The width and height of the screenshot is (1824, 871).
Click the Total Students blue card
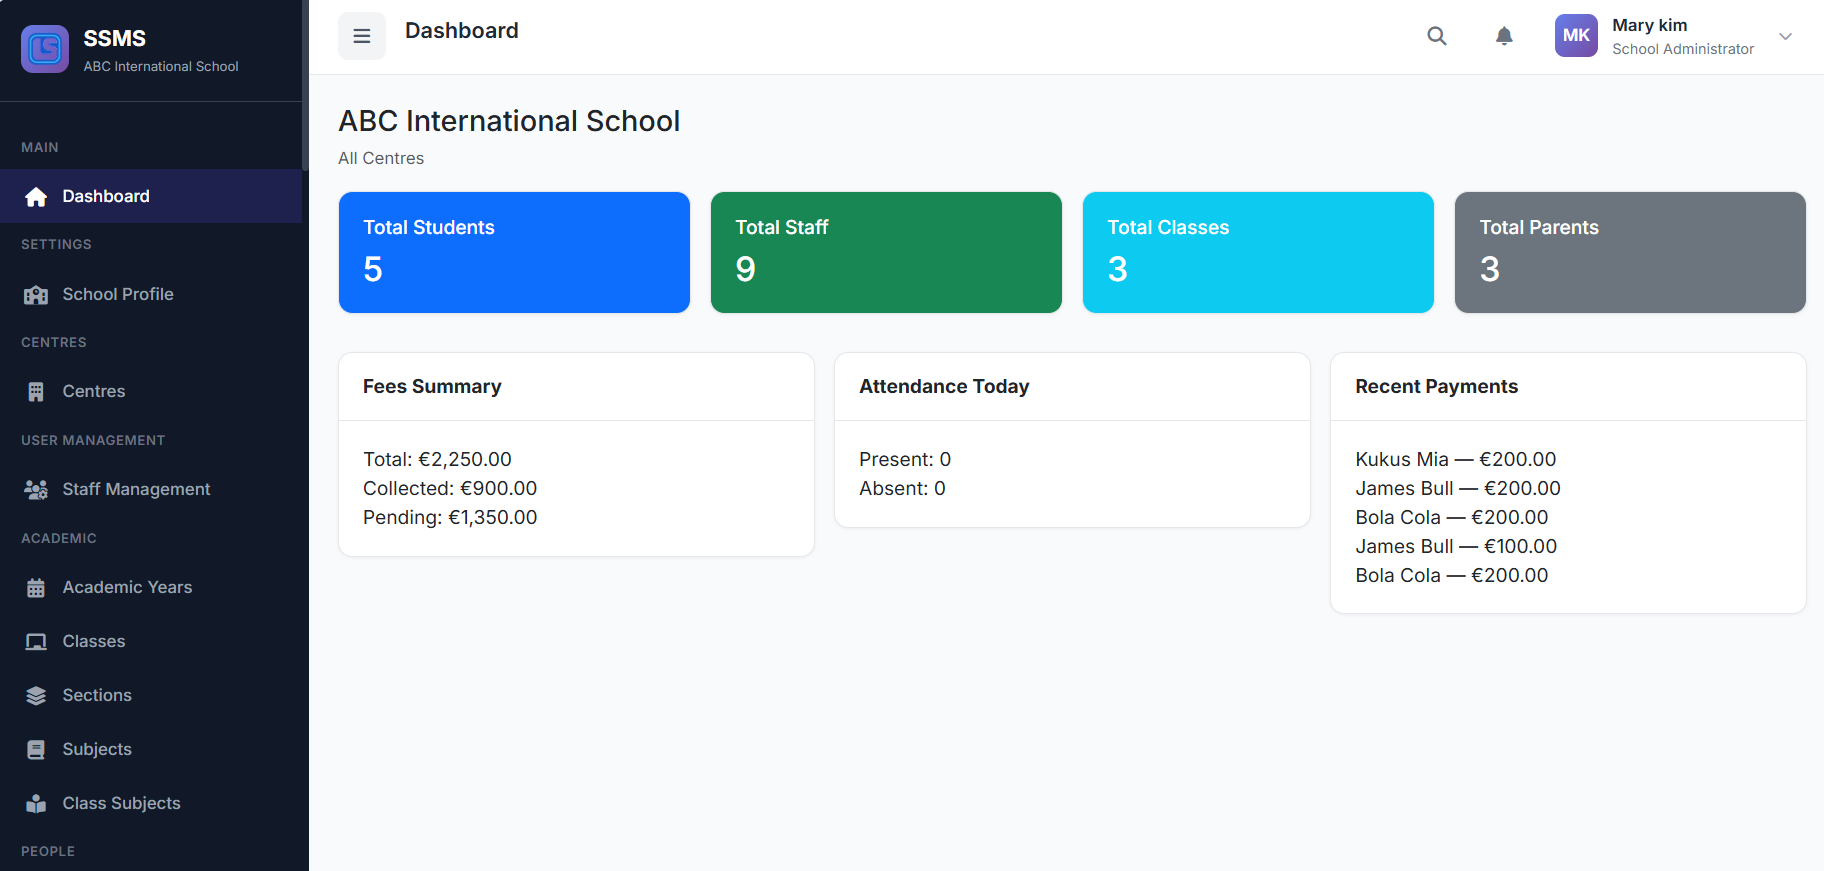click(x=514, y=252)
